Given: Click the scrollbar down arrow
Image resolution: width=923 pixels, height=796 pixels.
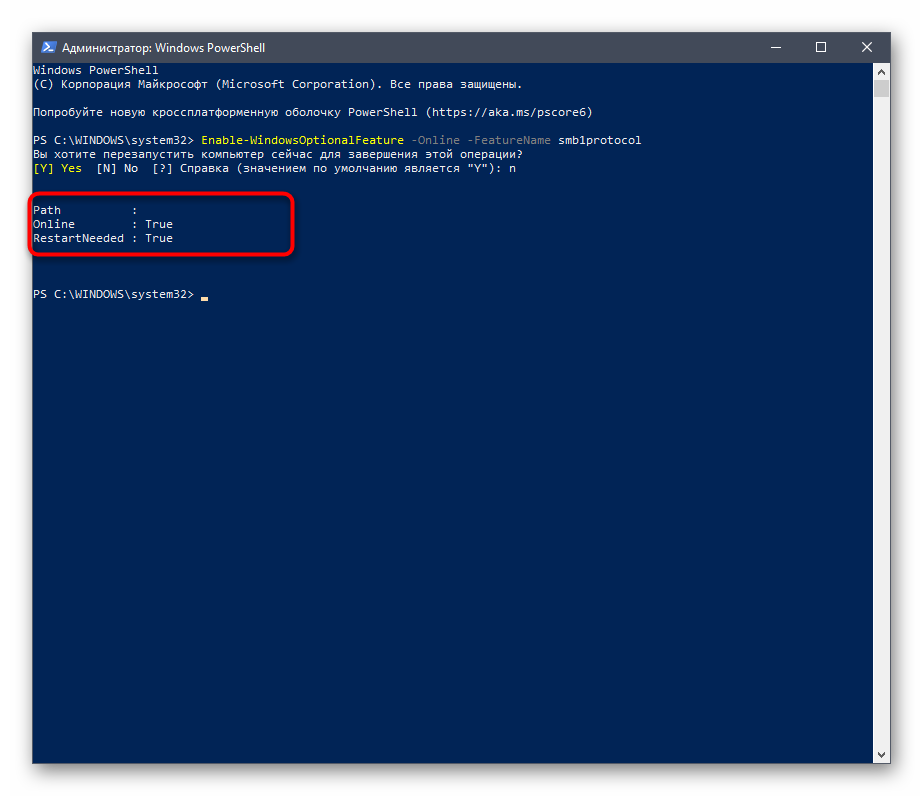Looking at the screenshot, I should point(881,755).
